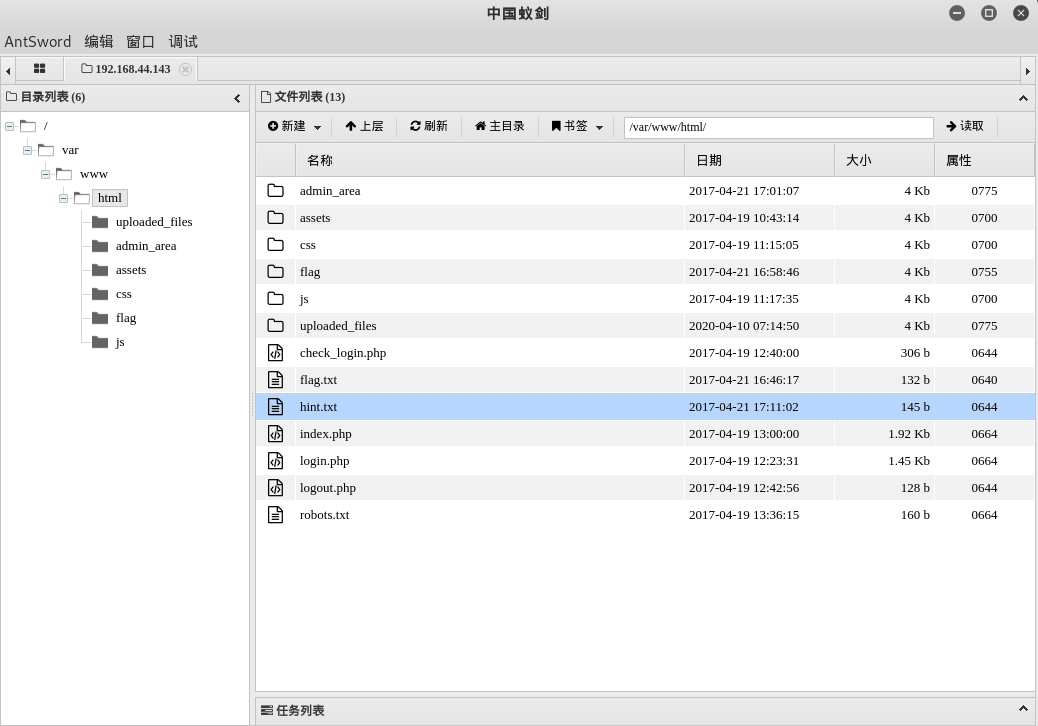Select uploaded_files folder icon in tree
This screenshot has height=726, width=1038.
100,222
